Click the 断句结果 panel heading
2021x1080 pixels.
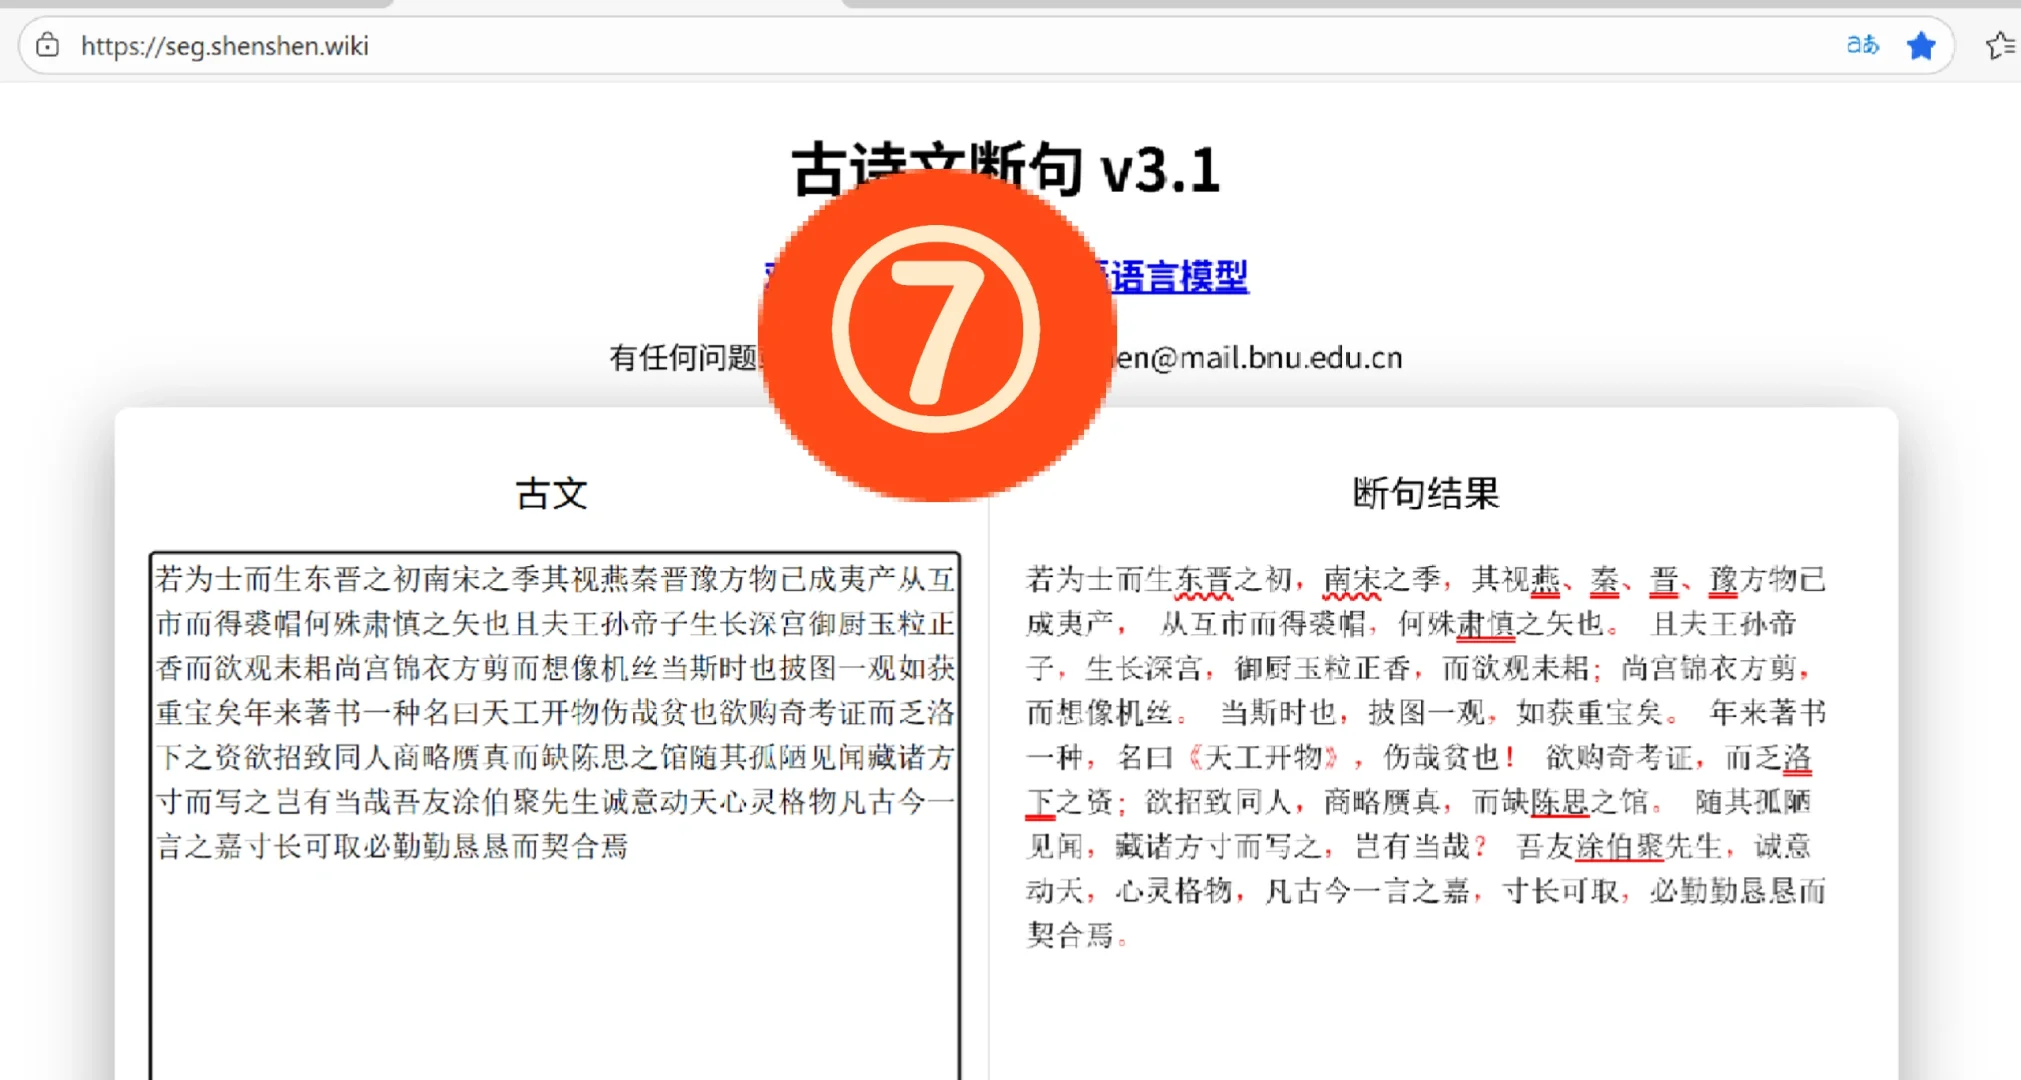[x=1425, y=493]
